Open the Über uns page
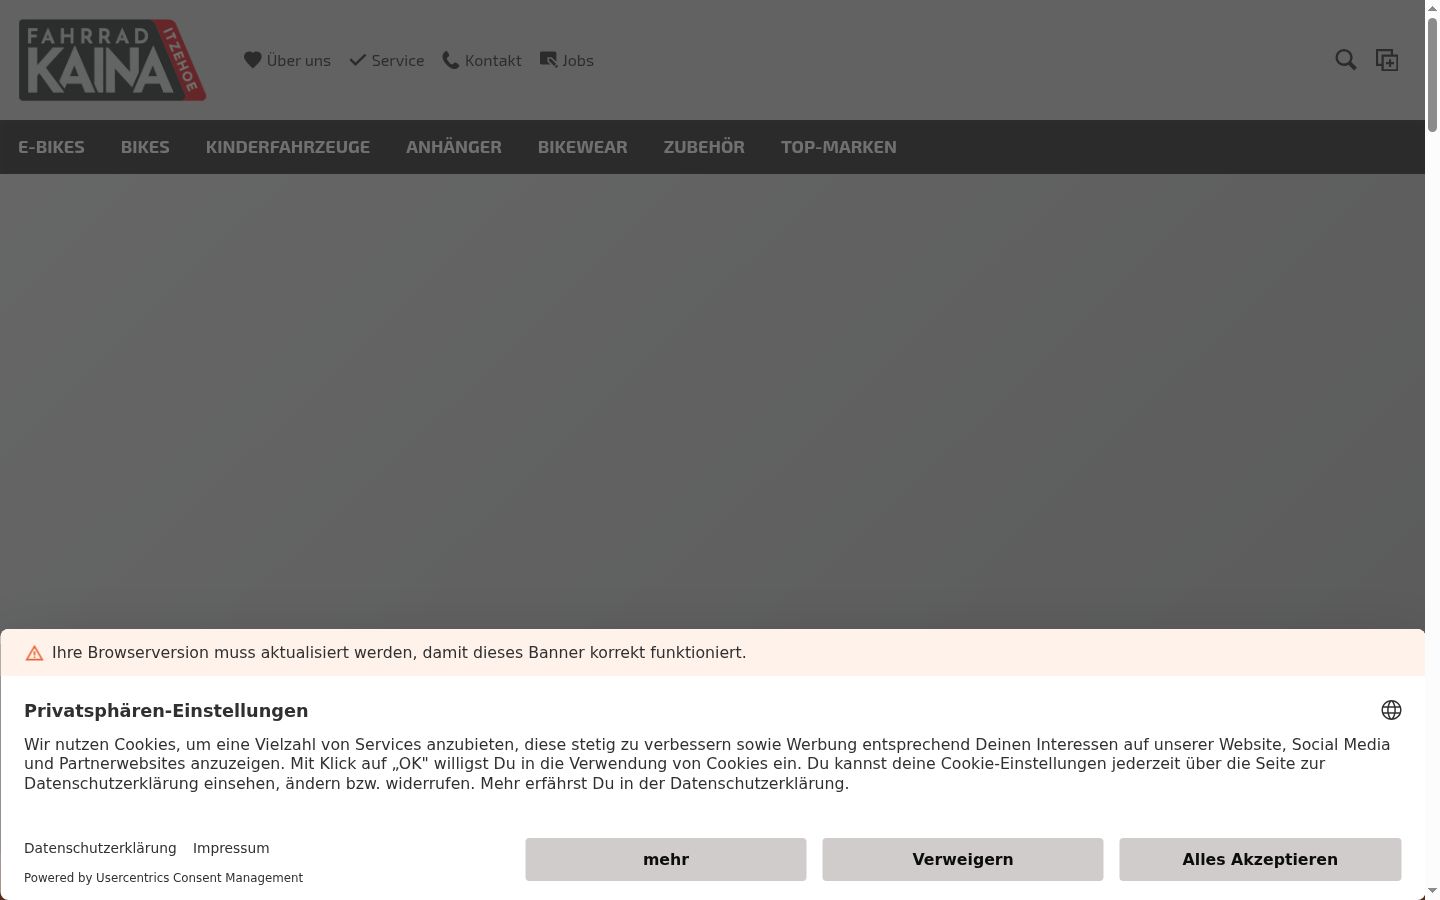Screen dimensions: 1440x900 287,61
